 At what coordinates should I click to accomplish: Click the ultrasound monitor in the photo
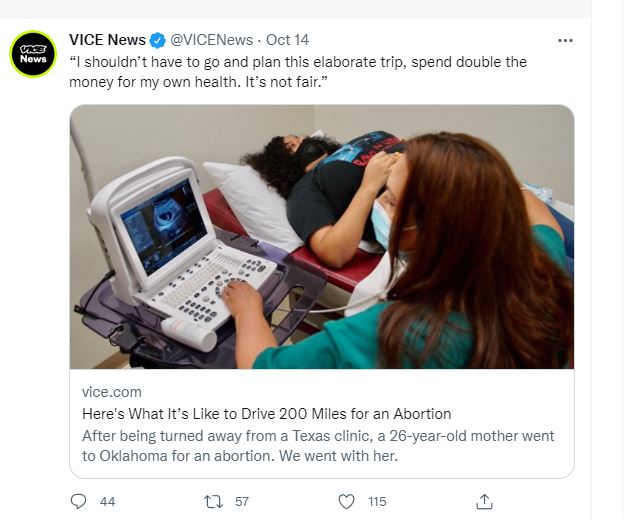[163, 226]
